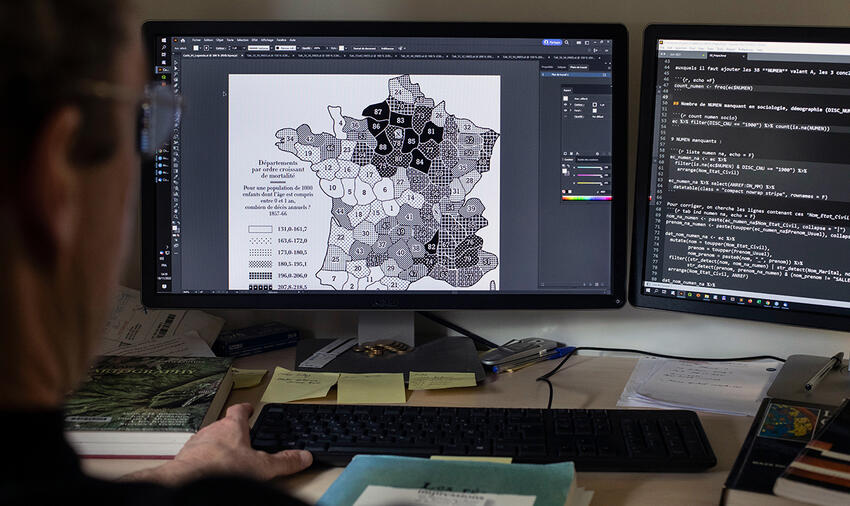This screenshot has width=850, height=506.
Task: Click the blue Partager button
Action: coord(552,42)
